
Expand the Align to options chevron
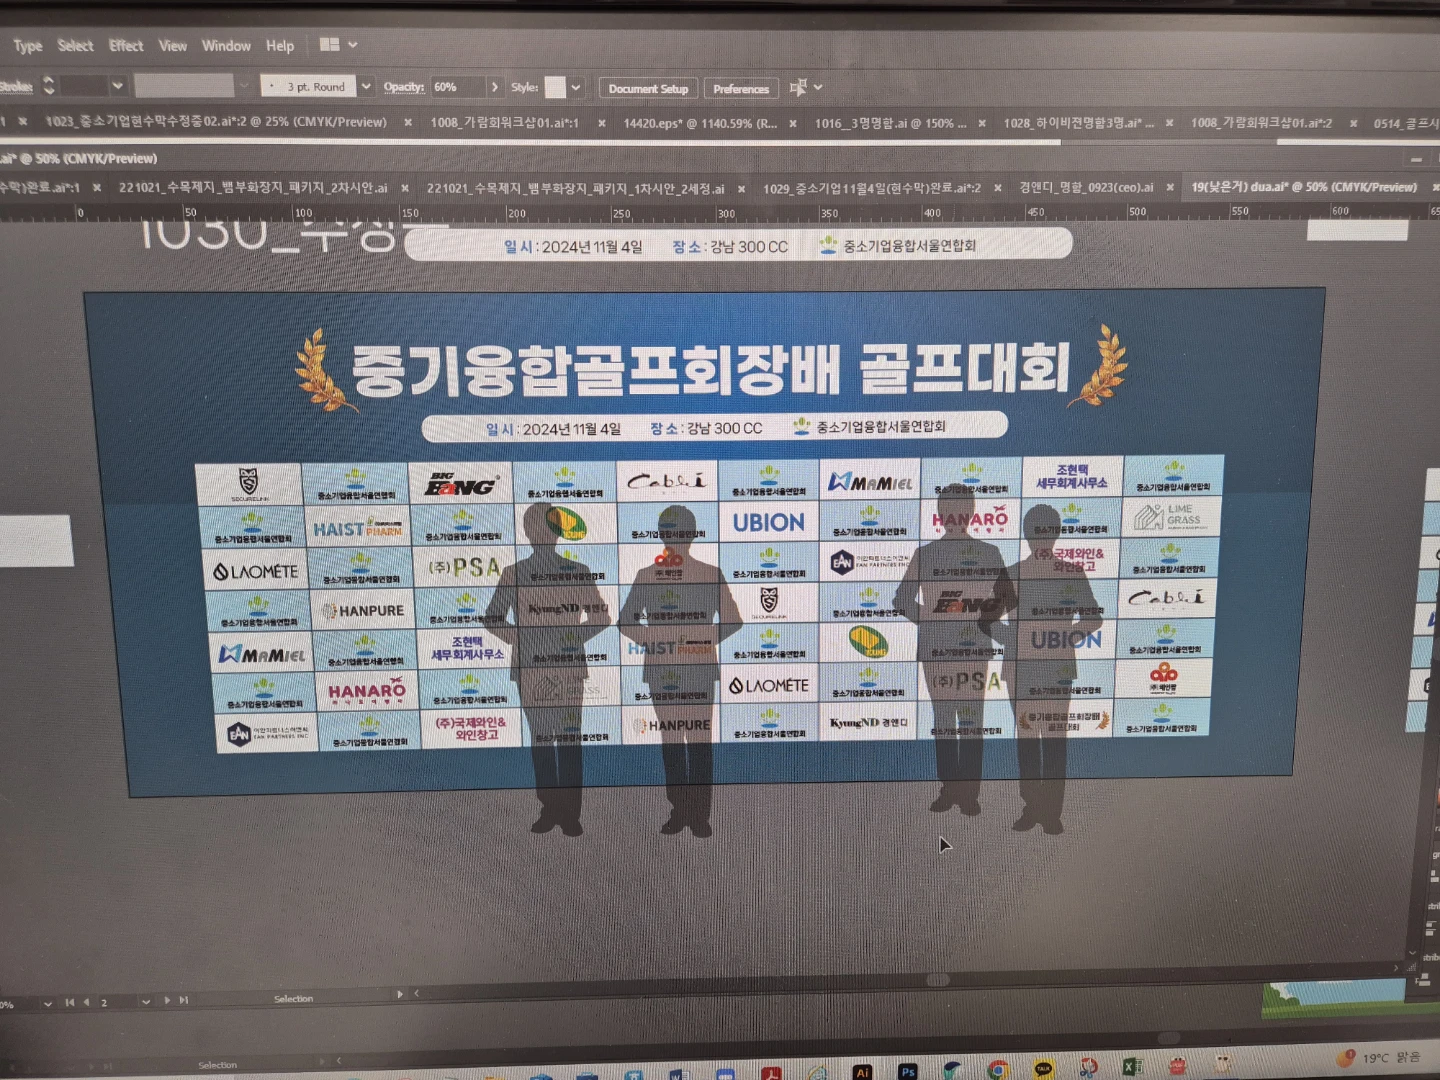click(x=818, y=88)
